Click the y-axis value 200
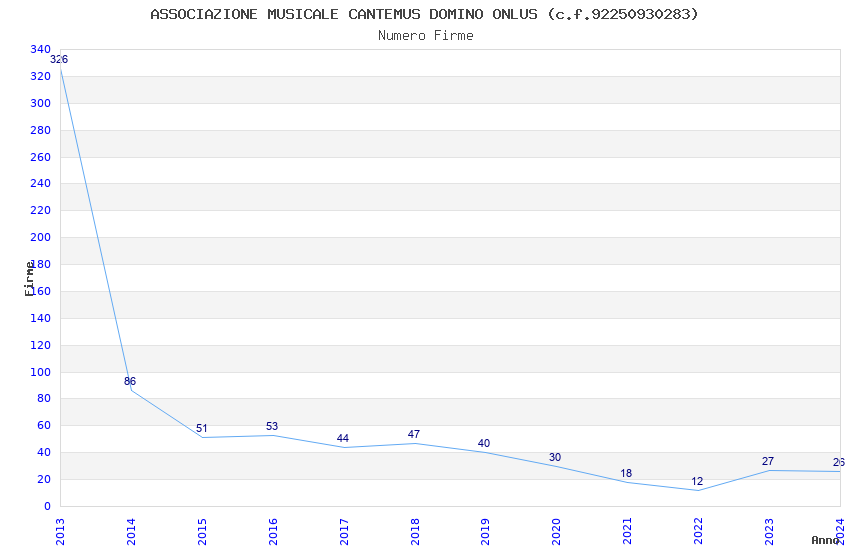Screen dimensions: 850x550 point(41,237)
